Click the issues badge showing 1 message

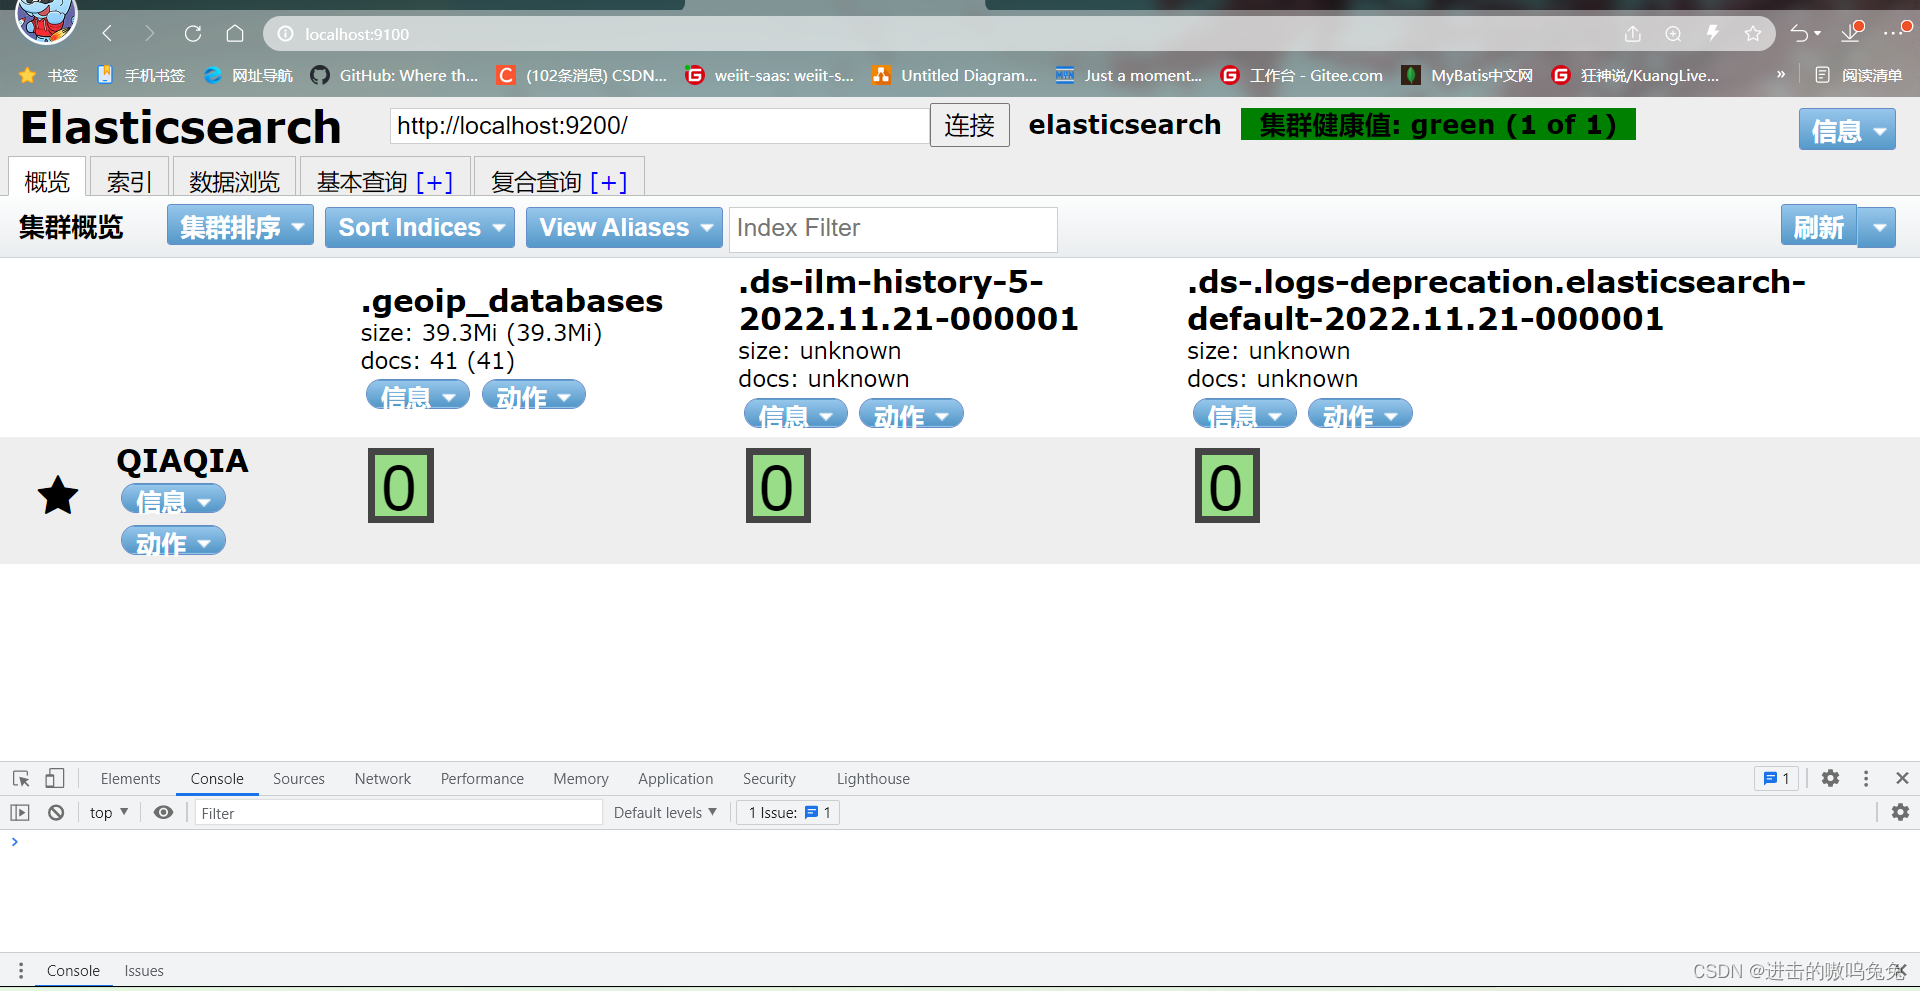1777,778
